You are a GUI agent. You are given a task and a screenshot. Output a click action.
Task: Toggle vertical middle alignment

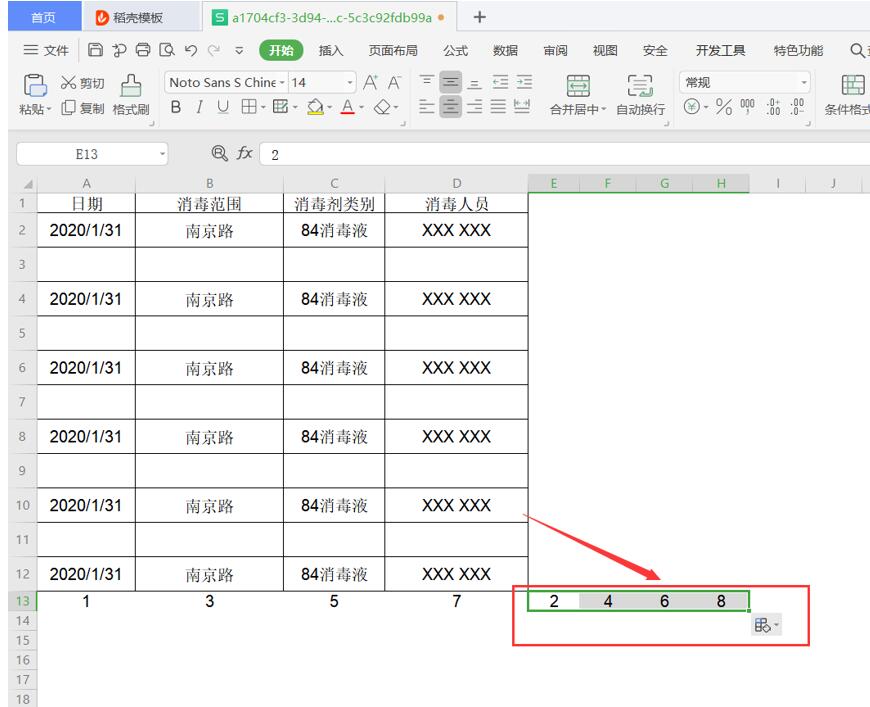pos(451,82)
